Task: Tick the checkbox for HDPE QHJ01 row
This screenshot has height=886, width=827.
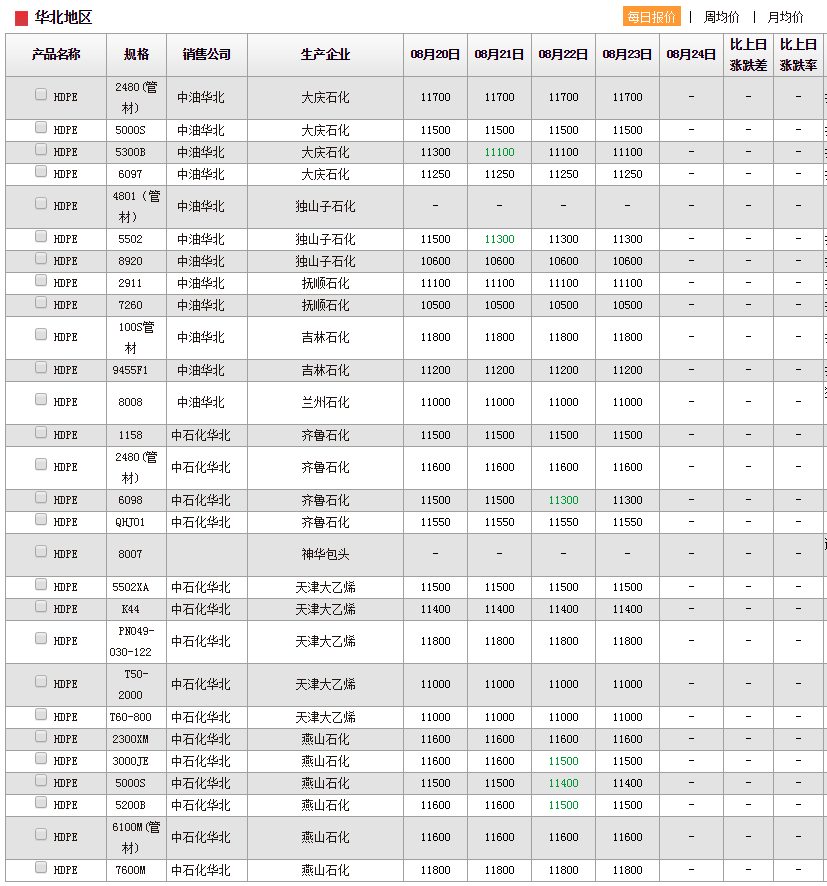Action: [41, 519]
